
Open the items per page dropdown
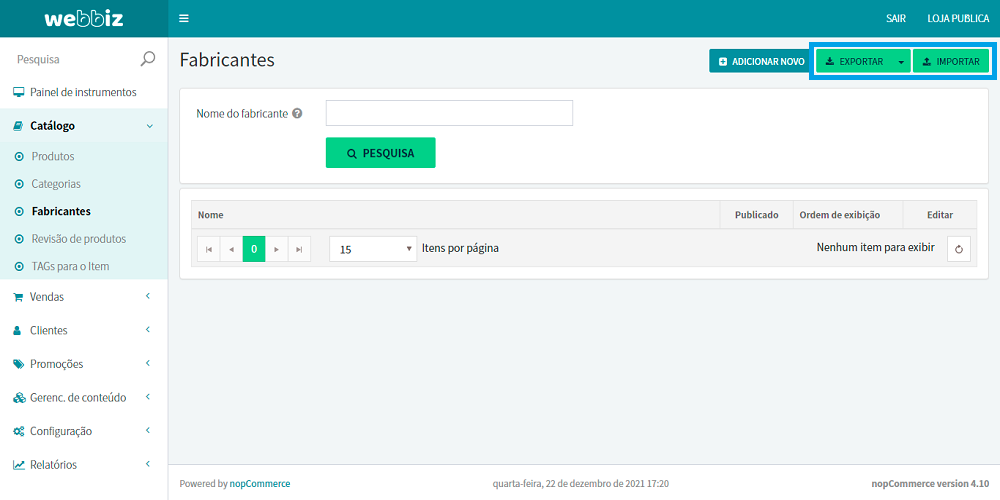click(372, 249)
